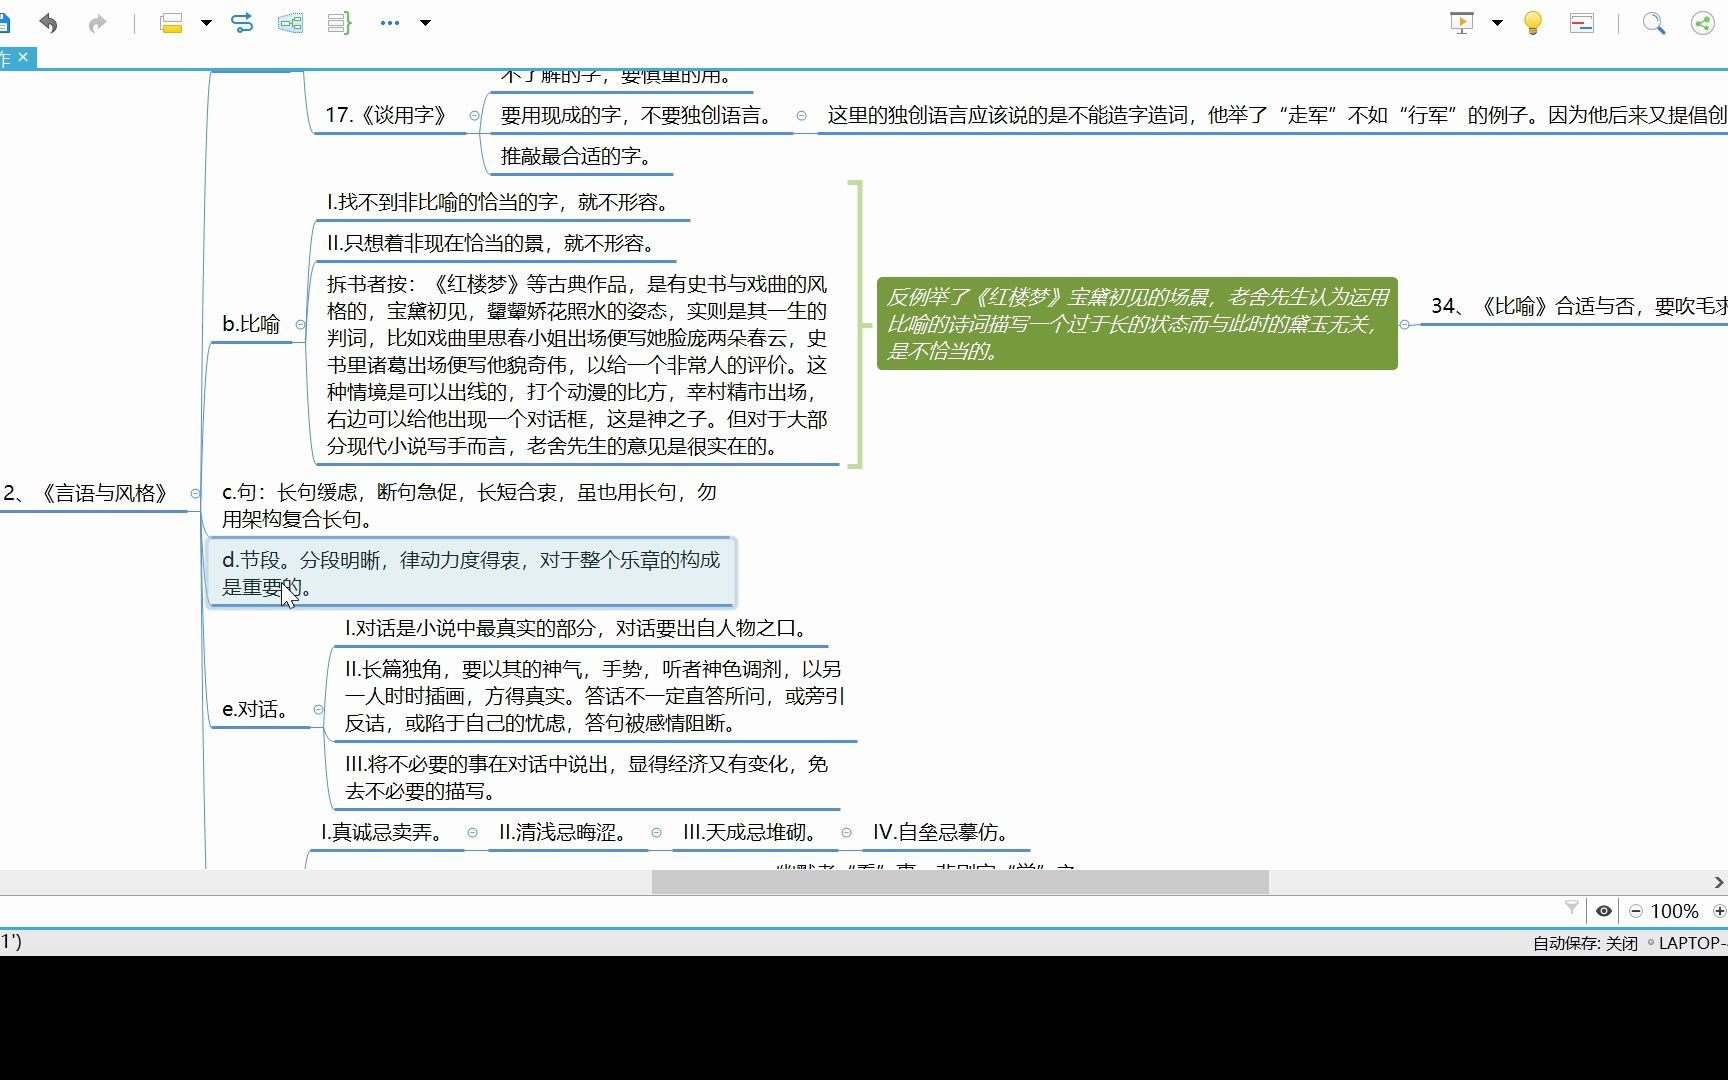Toggle collapse circle after I.真诚忌卖弄

pos(472,832)
